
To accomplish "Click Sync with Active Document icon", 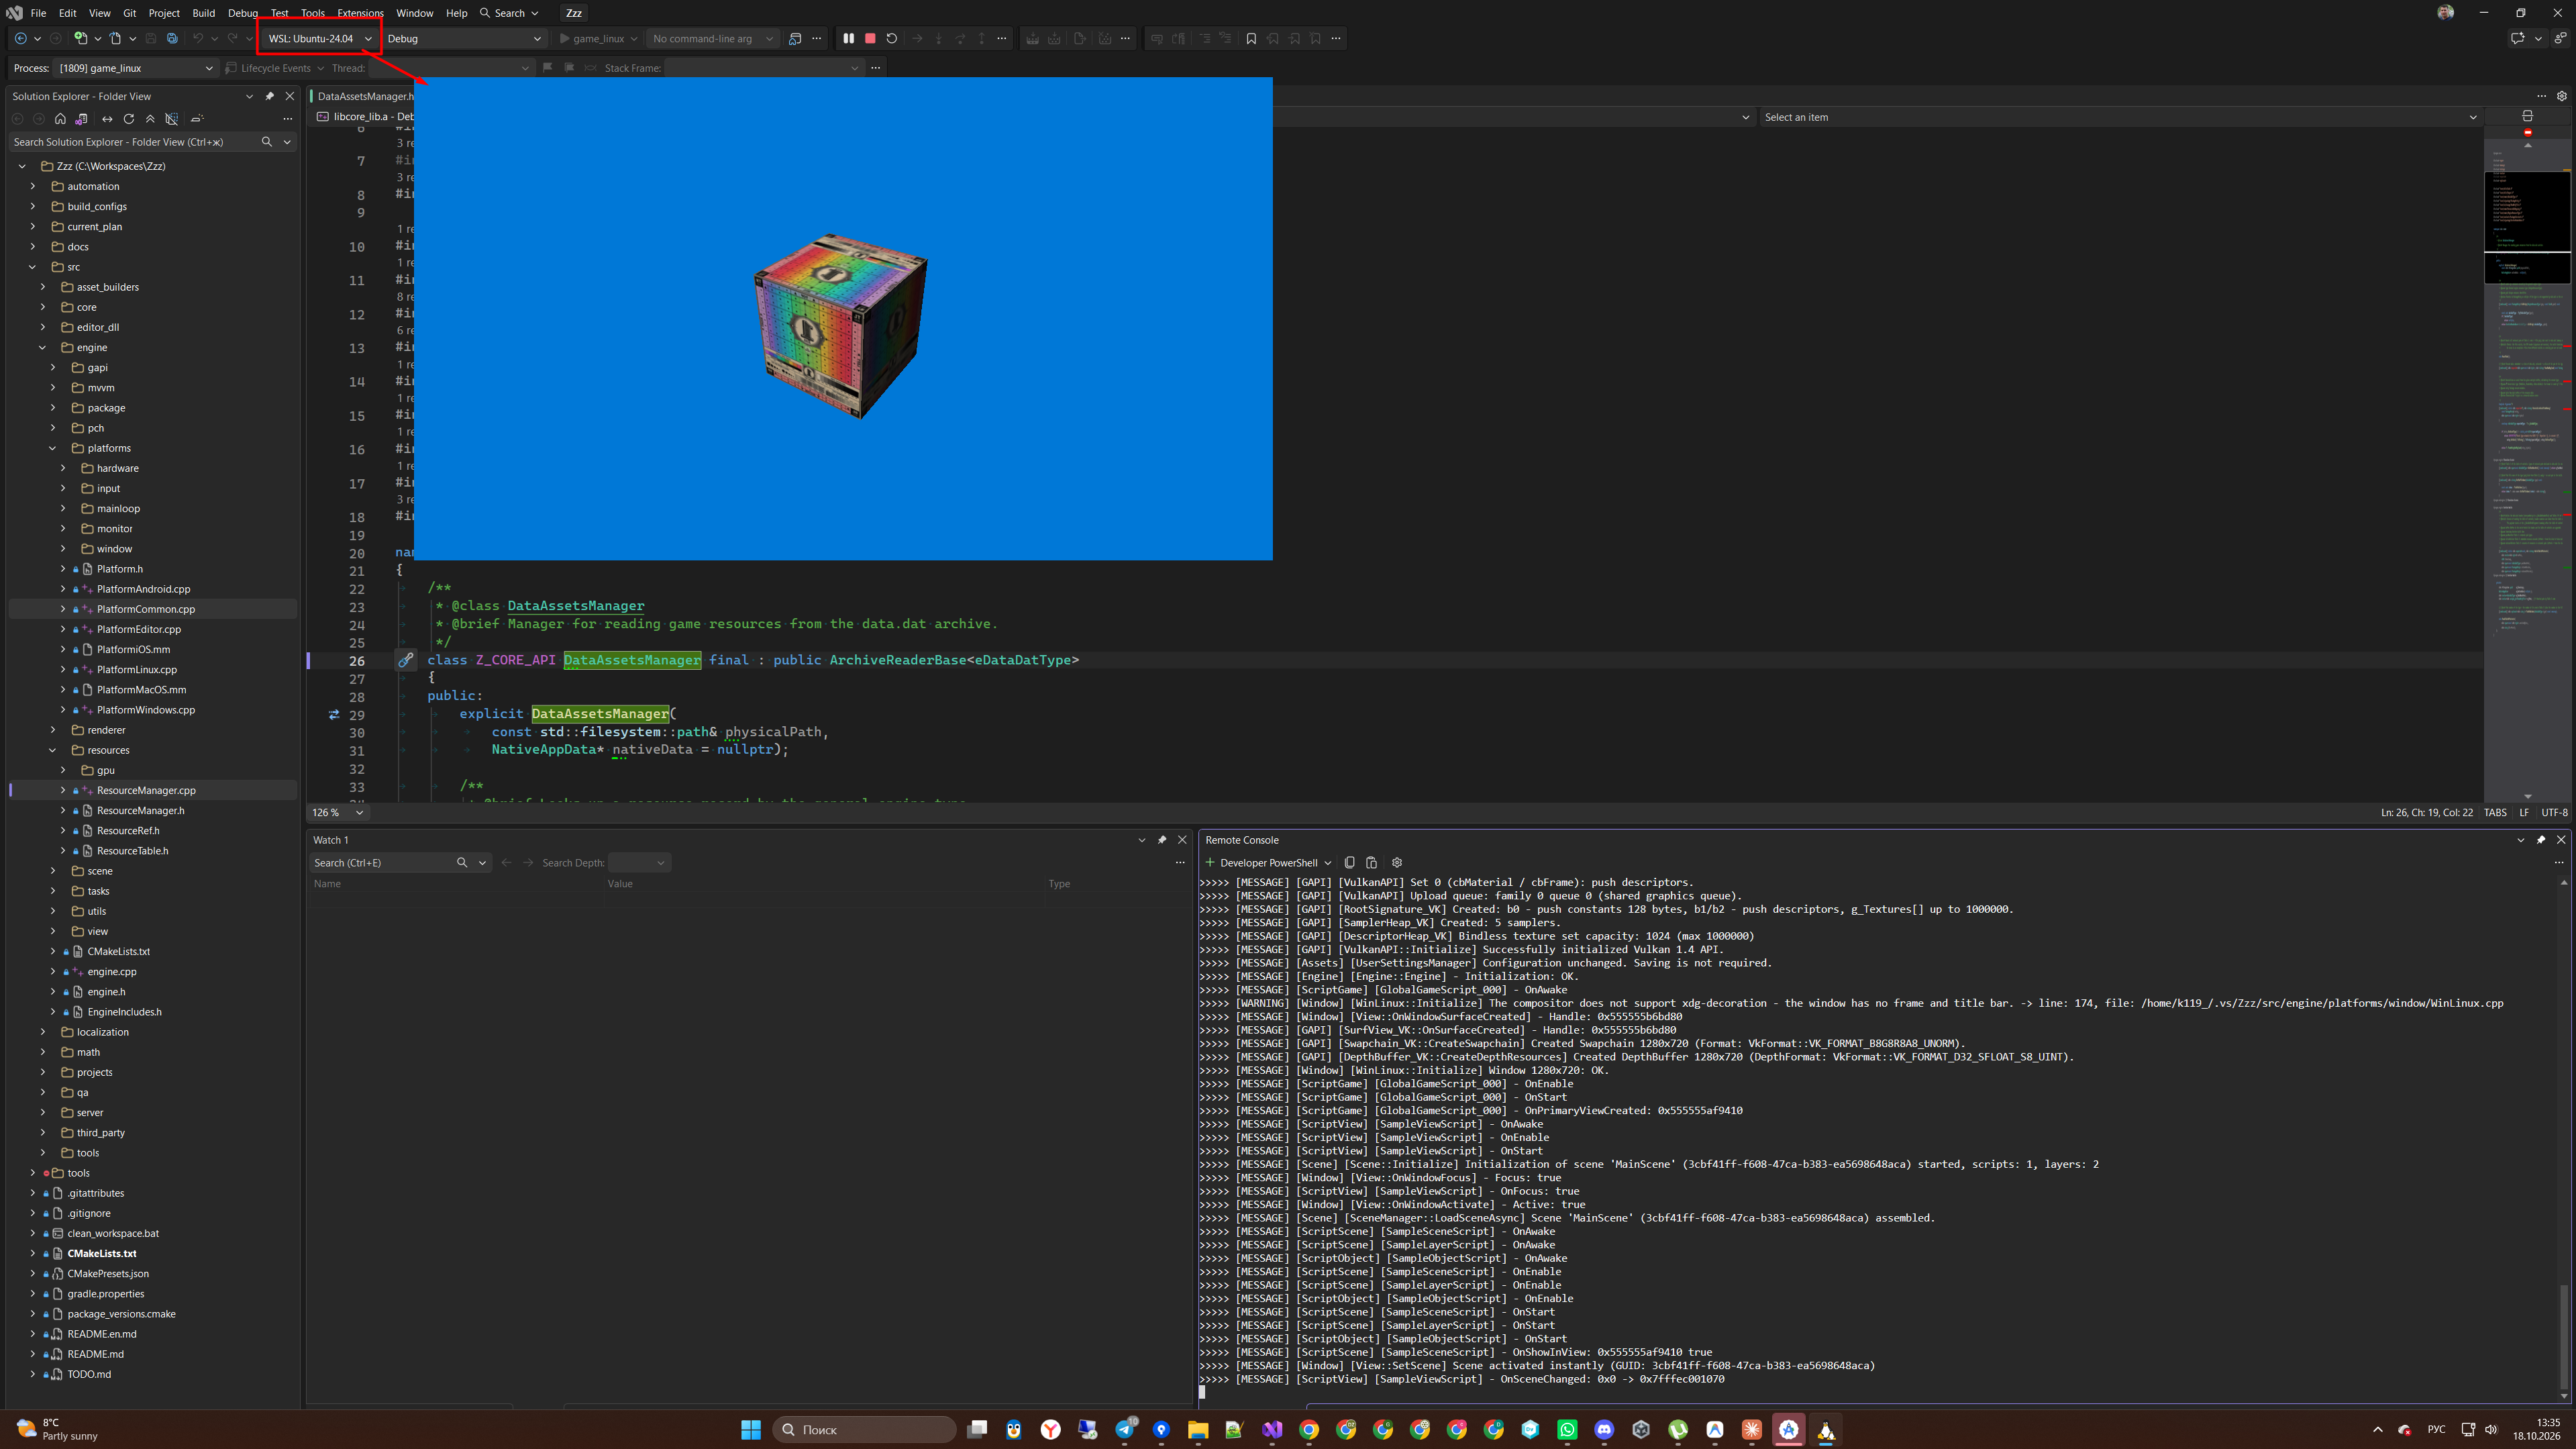I will point(107,118).
